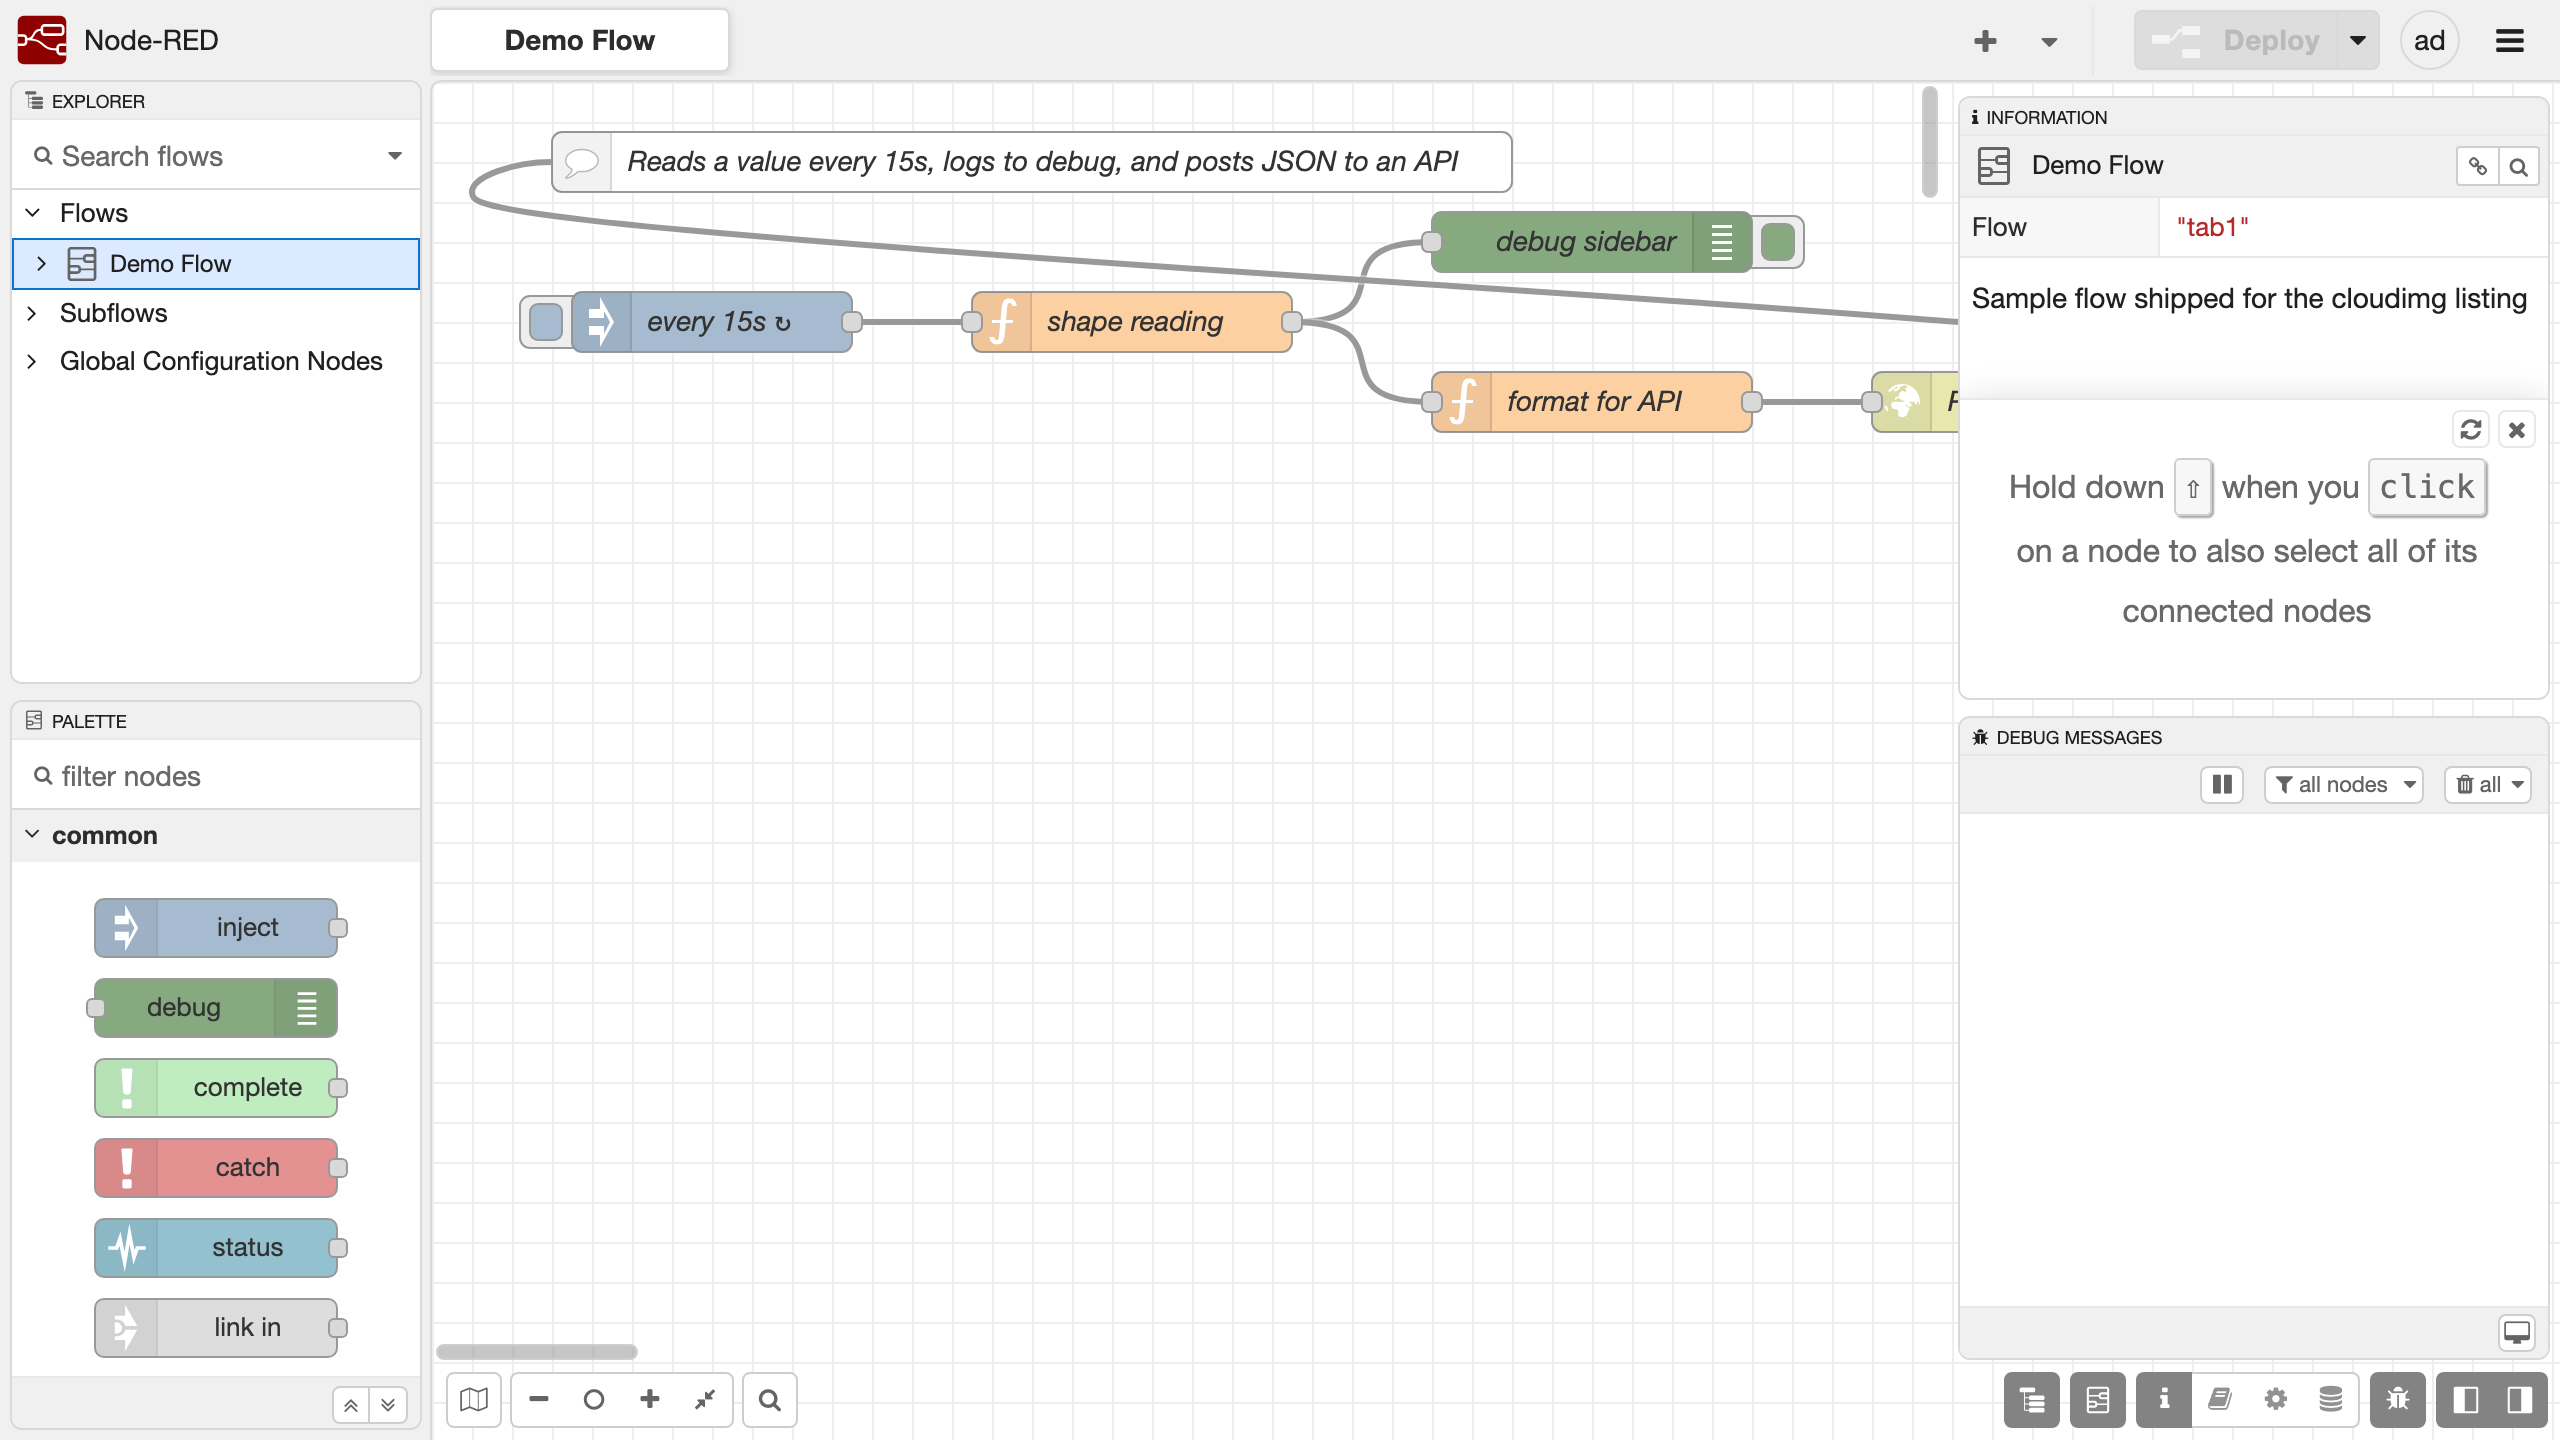
Task: Show the next tip with refresh icon
Action: (x=2471, y=430)
